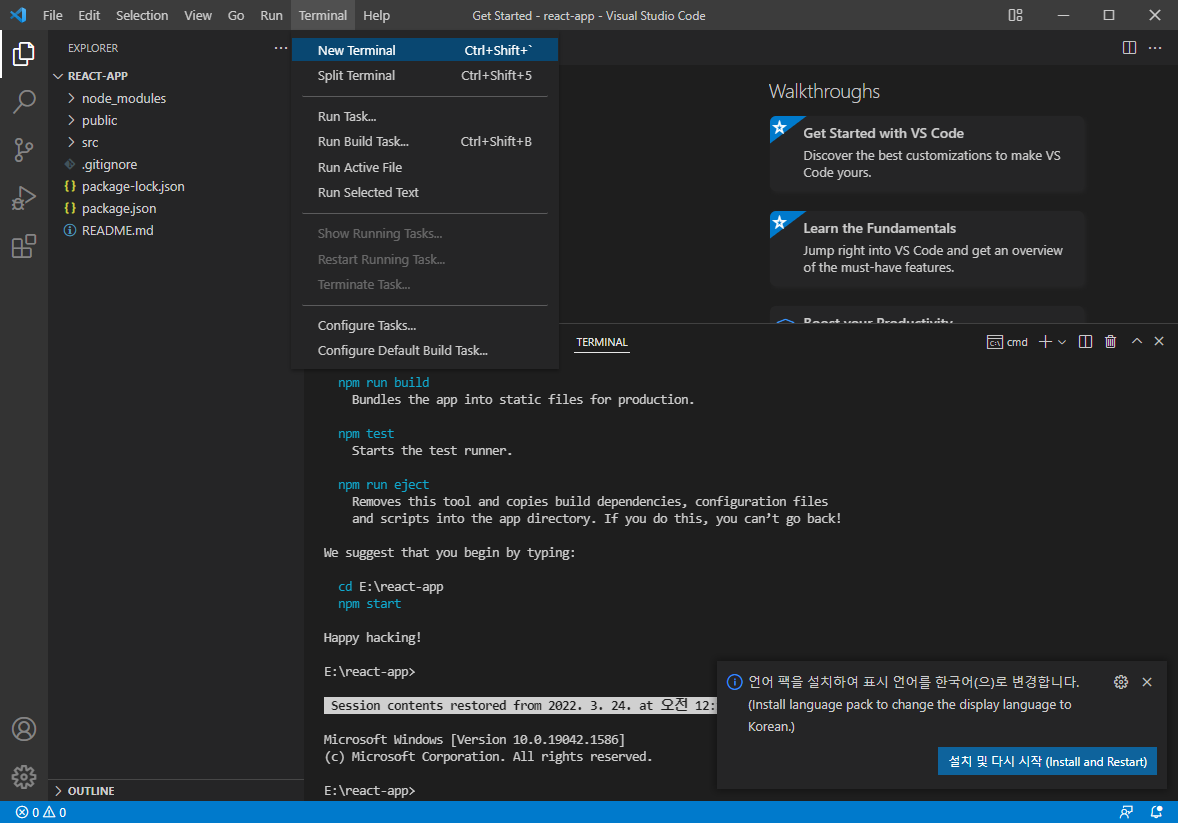Viewport: 1178px width, 823px height.
Task: Open the View menu
Action: click(198, 15)
